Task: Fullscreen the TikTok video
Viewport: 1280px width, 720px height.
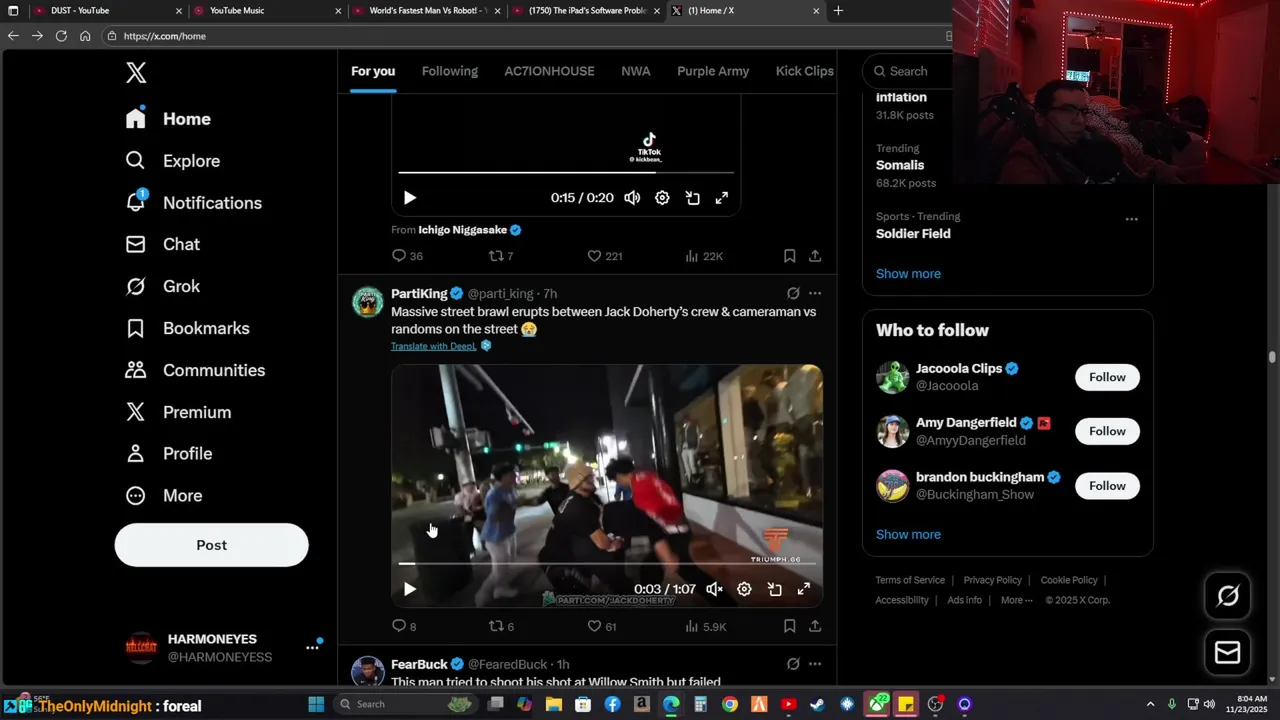Action: (x=721, y=198)
